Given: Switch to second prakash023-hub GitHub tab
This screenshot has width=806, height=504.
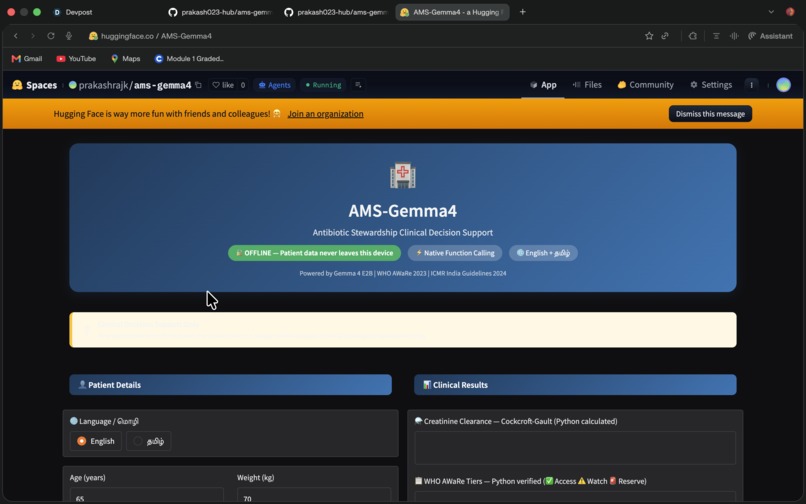Looking at the screenshot, I should click(336, 12).
